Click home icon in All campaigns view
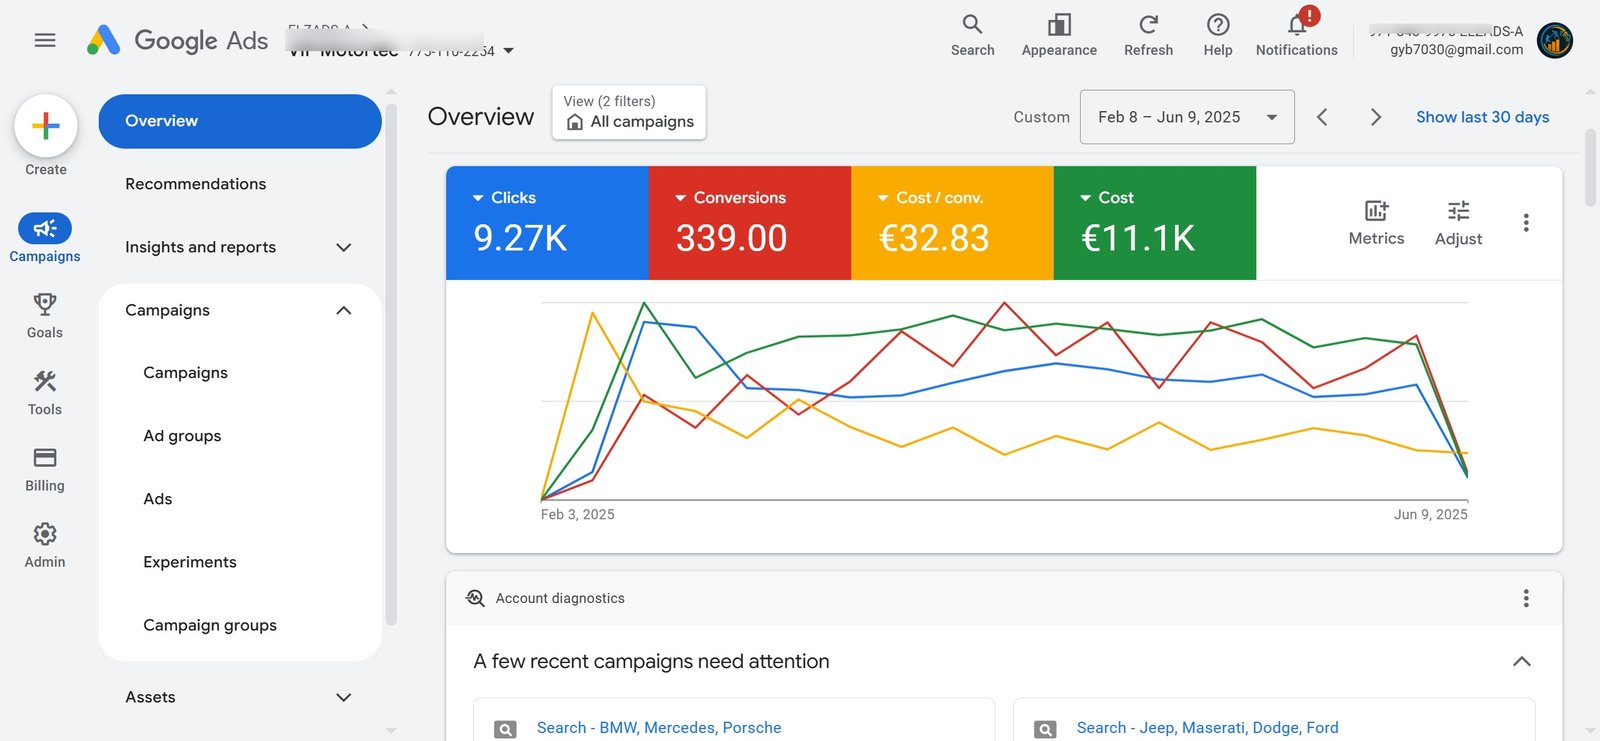This screenshot has height=741, width=1600. (575, 122)
